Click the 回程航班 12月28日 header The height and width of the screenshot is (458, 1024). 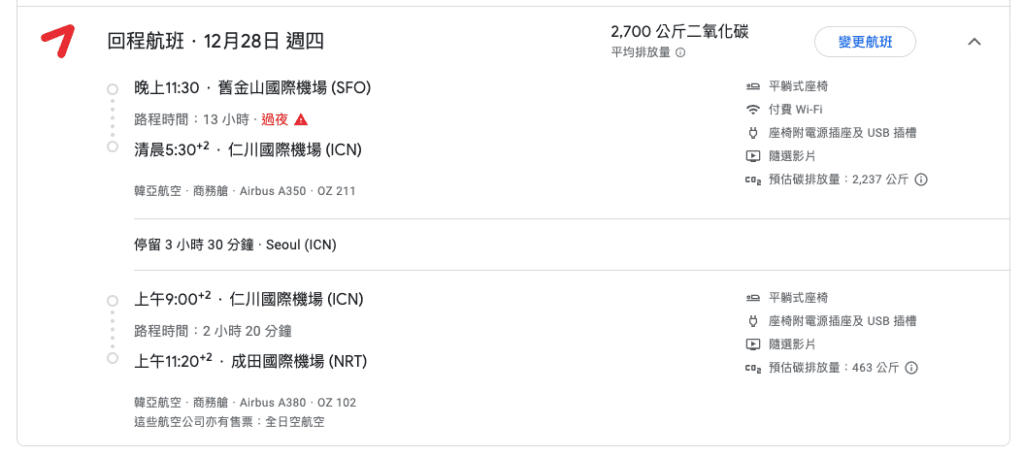[216, 42]
